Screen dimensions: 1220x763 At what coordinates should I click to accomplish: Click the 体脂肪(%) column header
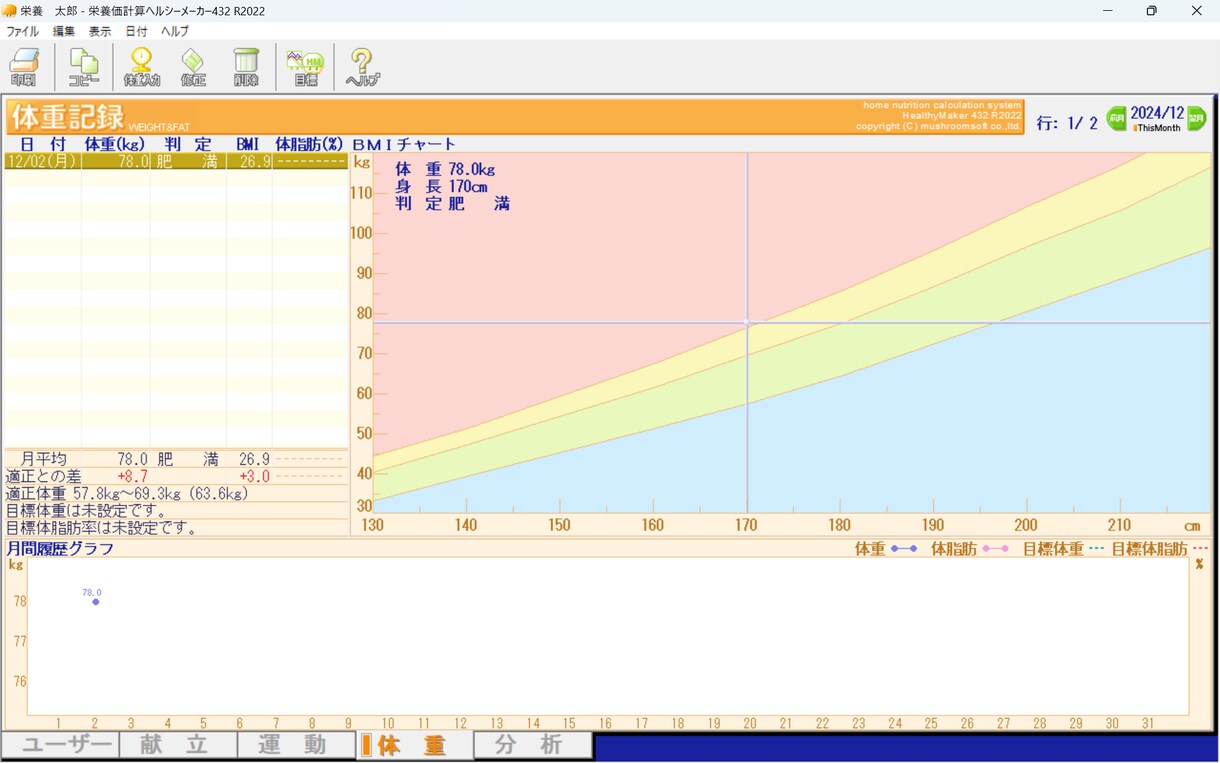[x=310, y=144]
